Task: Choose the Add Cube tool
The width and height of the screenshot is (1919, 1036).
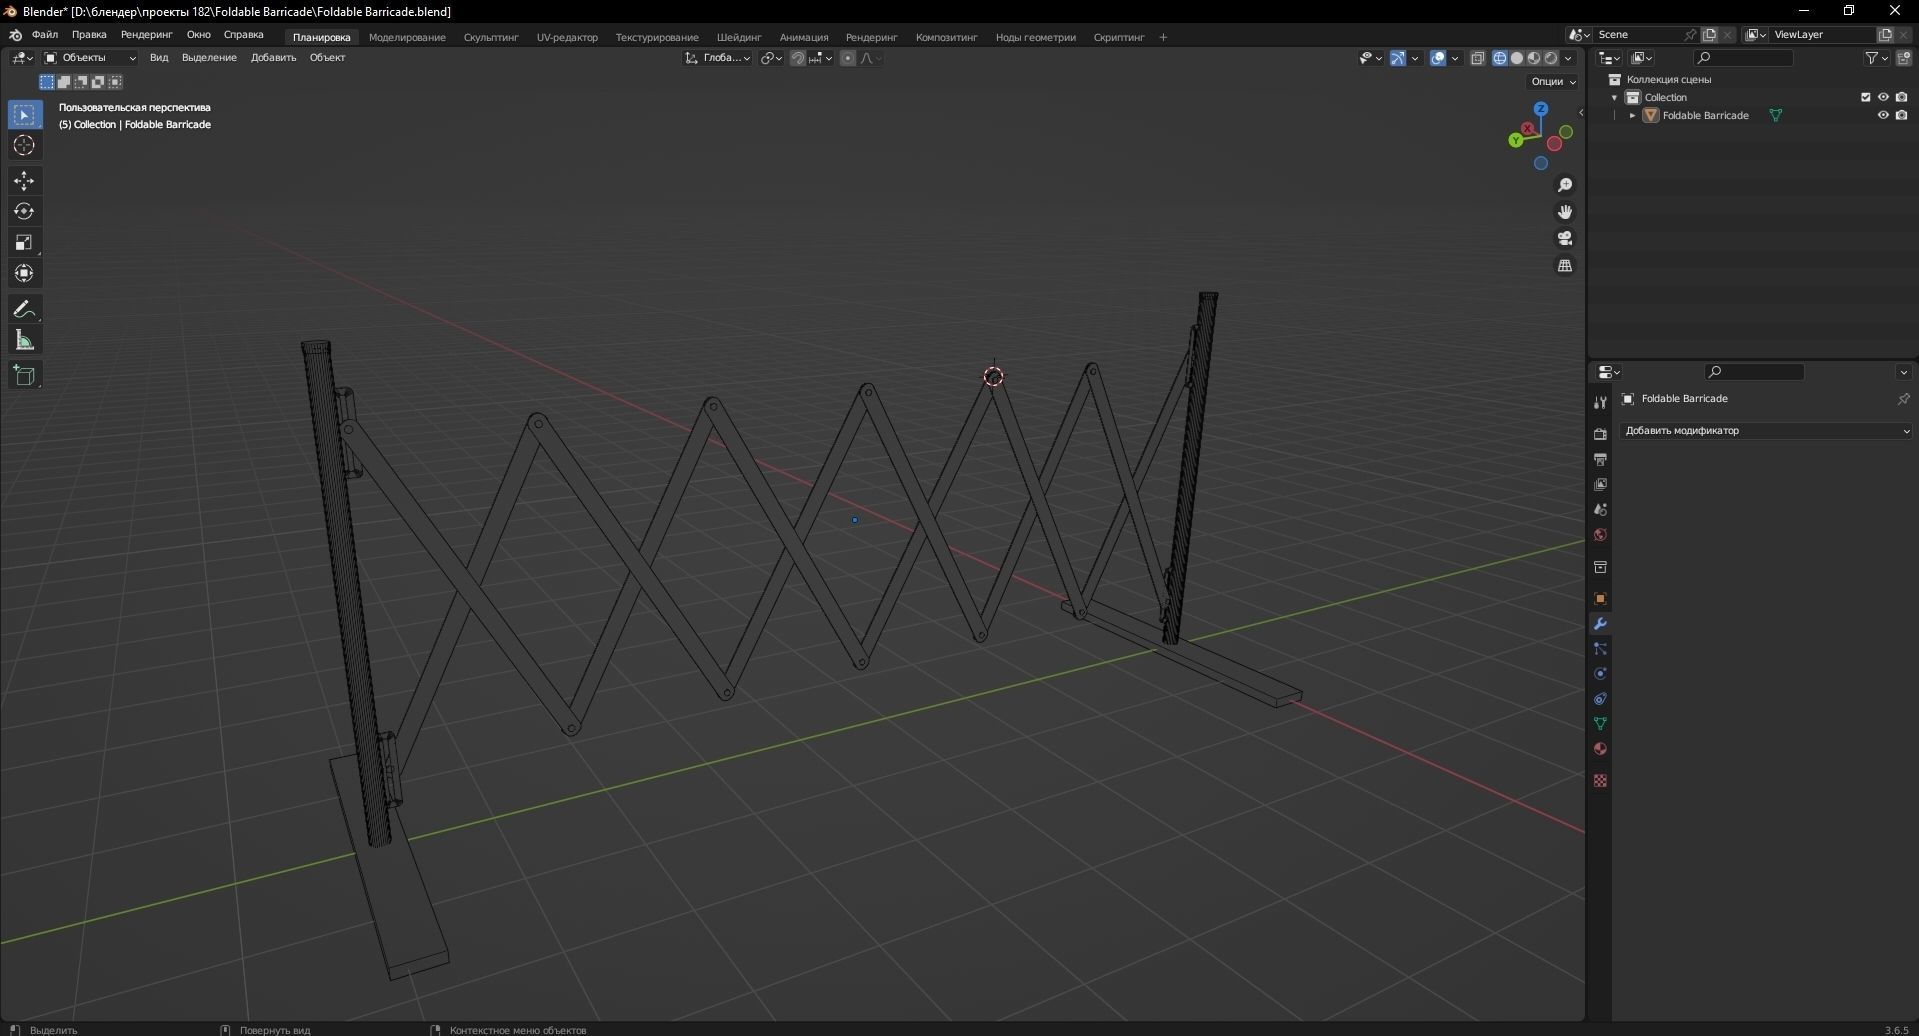Action: click(x=24, y=376)
